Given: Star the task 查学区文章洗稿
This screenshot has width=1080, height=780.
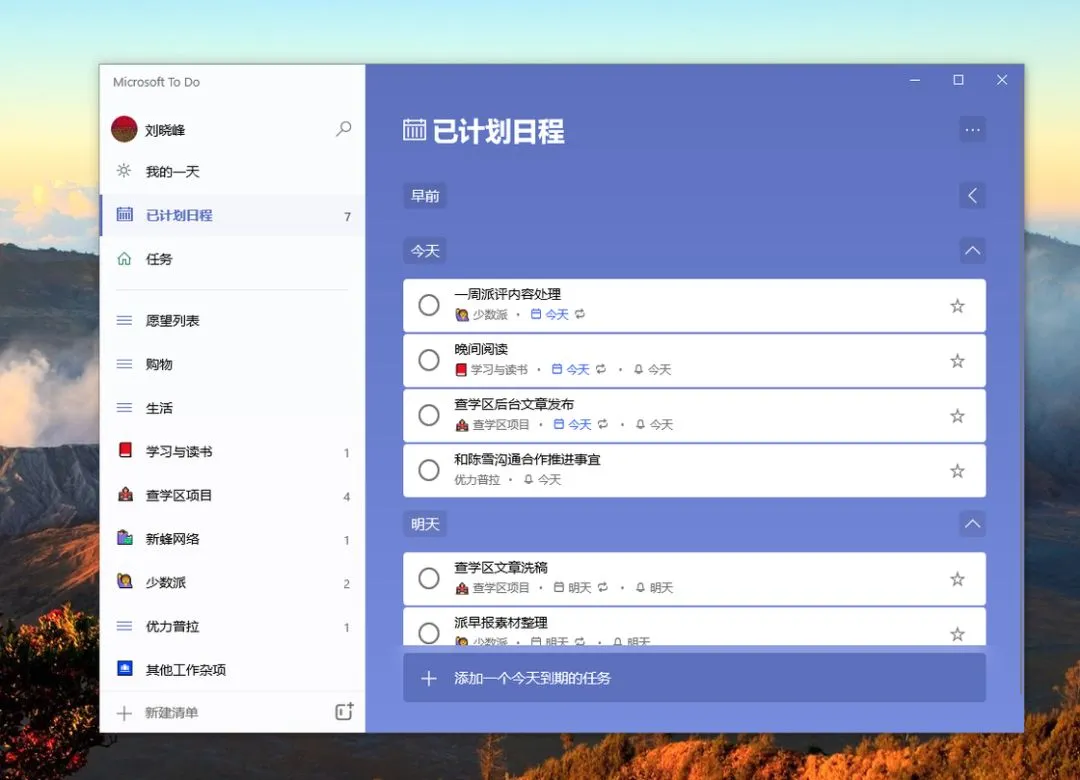Looking at the screenshot, I should point(957,579).
